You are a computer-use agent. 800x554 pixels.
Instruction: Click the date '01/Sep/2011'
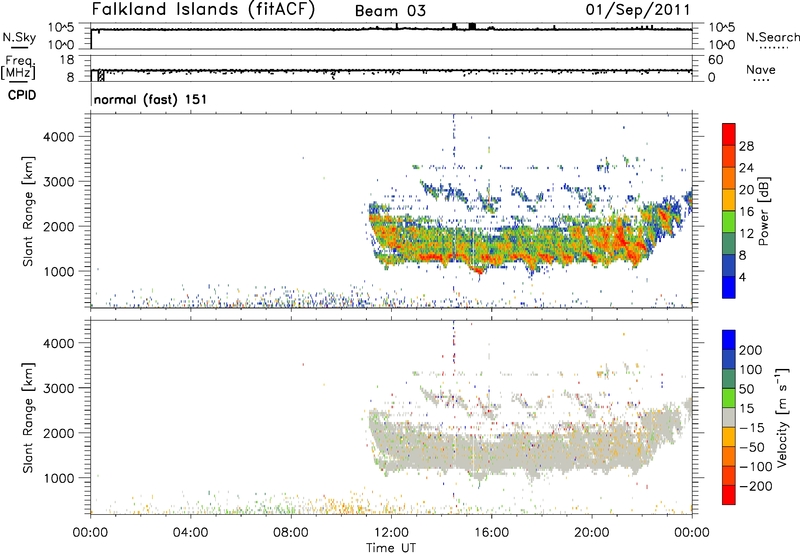click(638, 10)
